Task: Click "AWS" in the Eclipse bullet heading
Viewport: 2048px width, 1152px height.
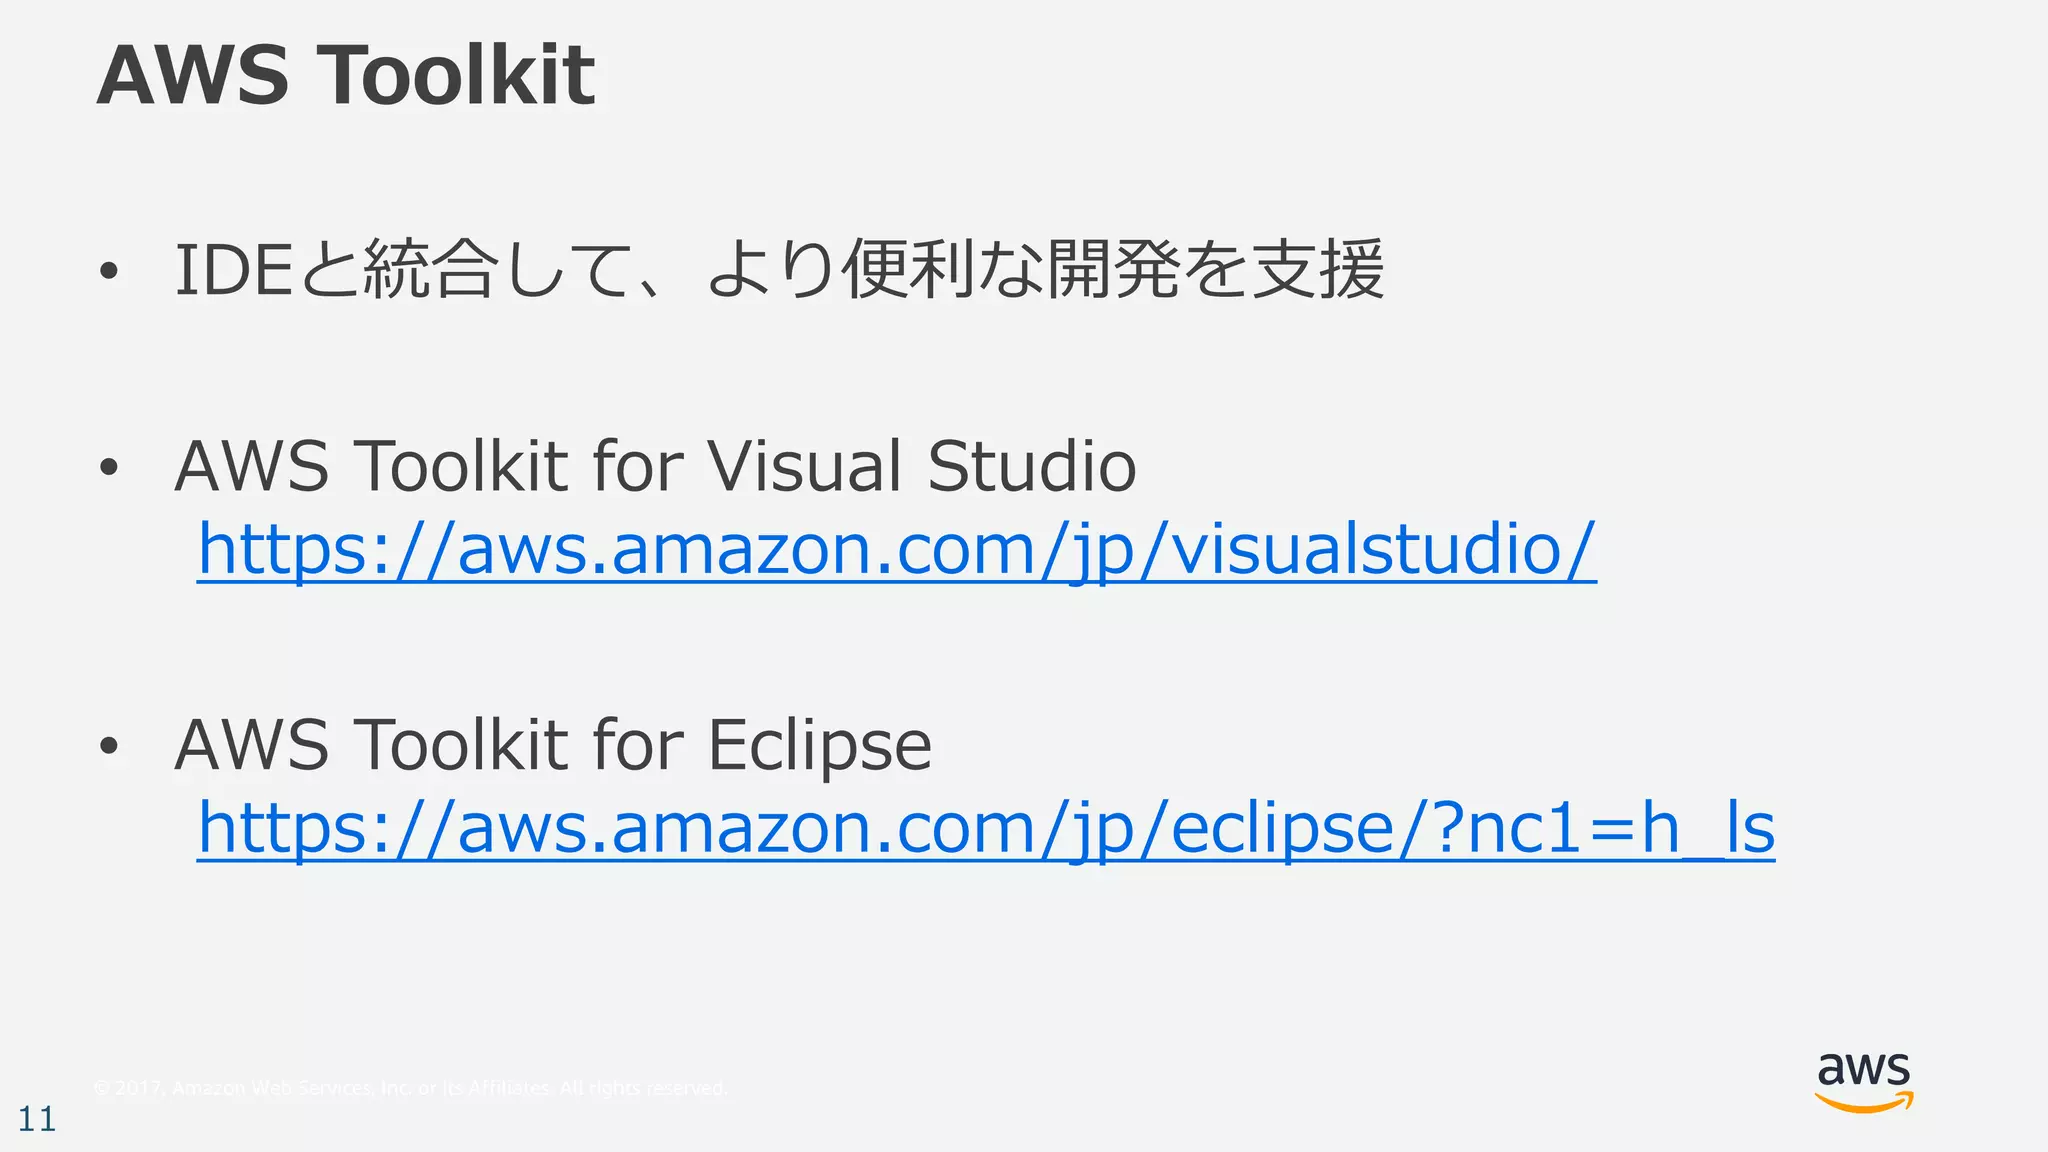Action: tap(251, 746)
